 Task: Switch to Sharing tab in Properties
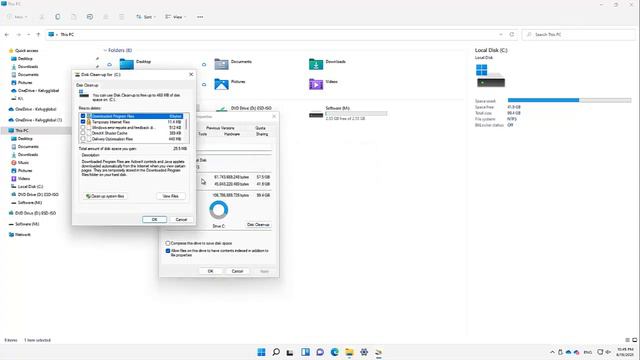(262, 134)
